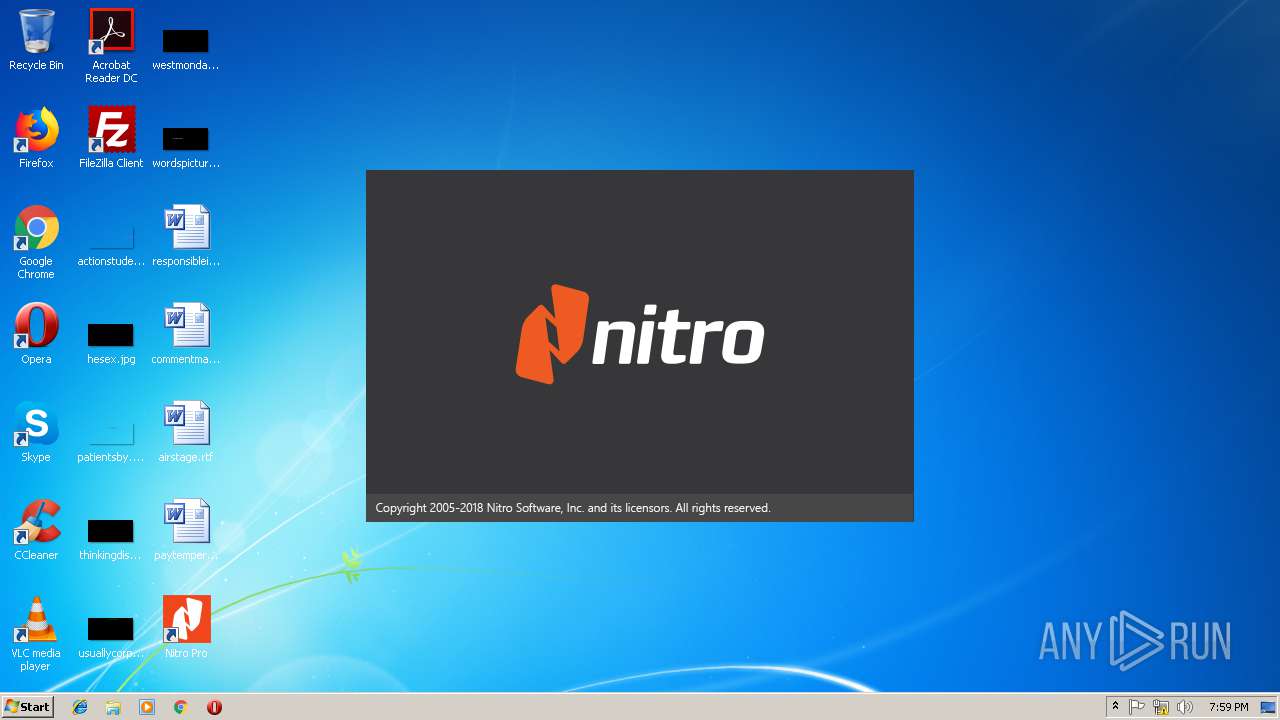1280x720 pixels.
Task: Launch FileZilla Client shortcut
Action: [111, 139]
